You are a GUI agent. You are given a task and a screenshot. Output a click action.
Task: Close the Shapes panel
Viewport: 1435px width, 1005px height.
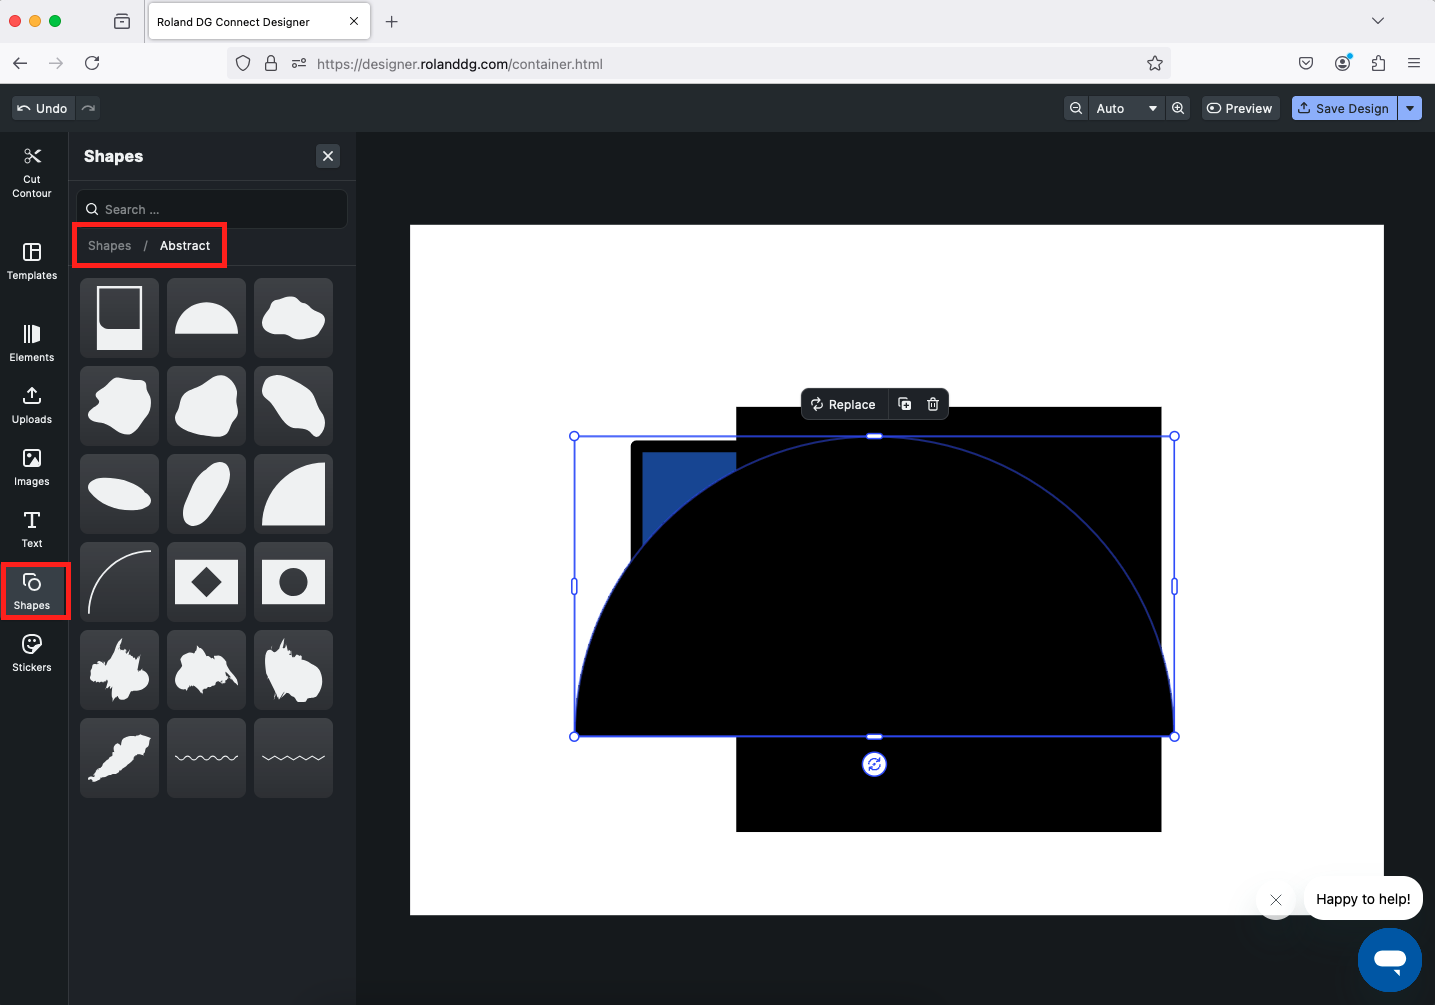tap(328, 156)
